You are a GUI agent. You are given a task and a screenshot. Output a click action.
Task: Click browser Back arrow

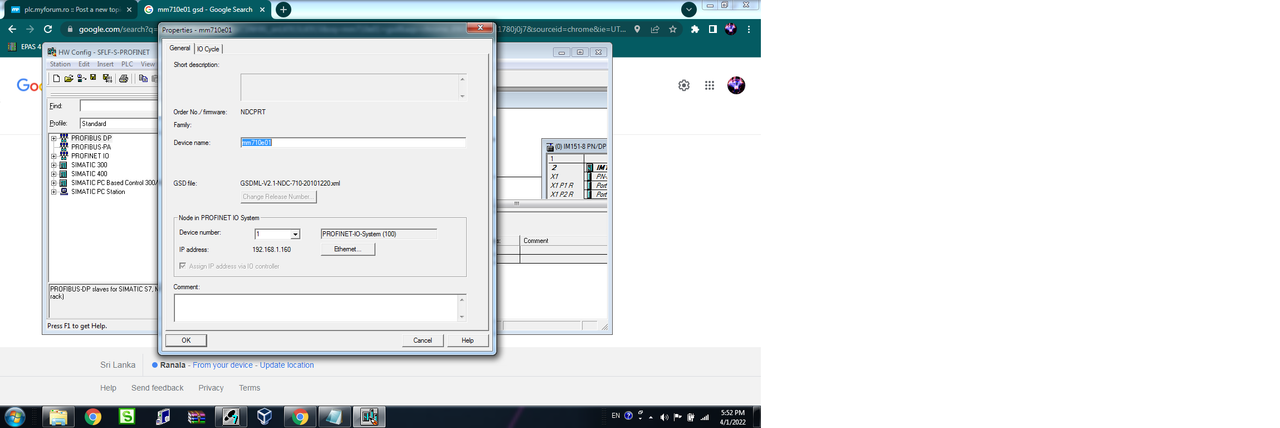tap(13, 29)
